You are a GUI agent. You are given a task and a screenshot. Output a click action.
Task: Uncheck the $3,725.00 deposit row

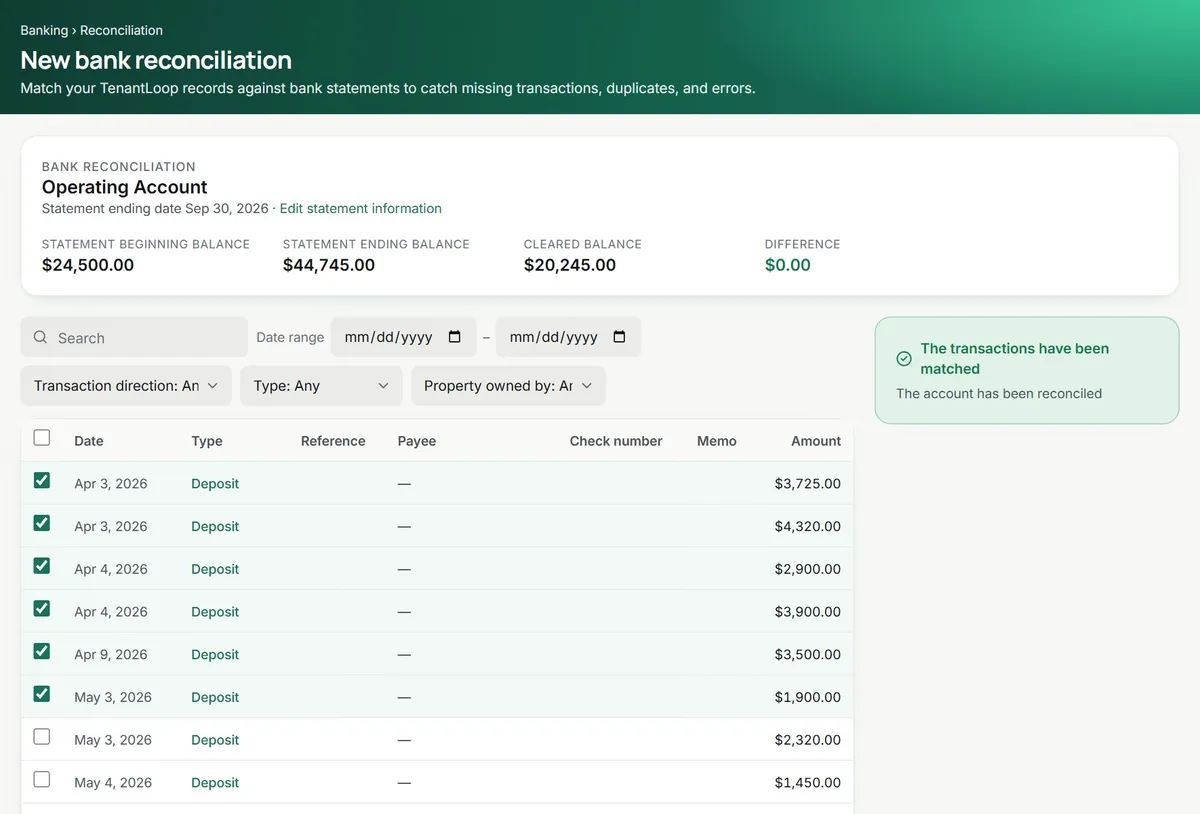pos(42,480)
